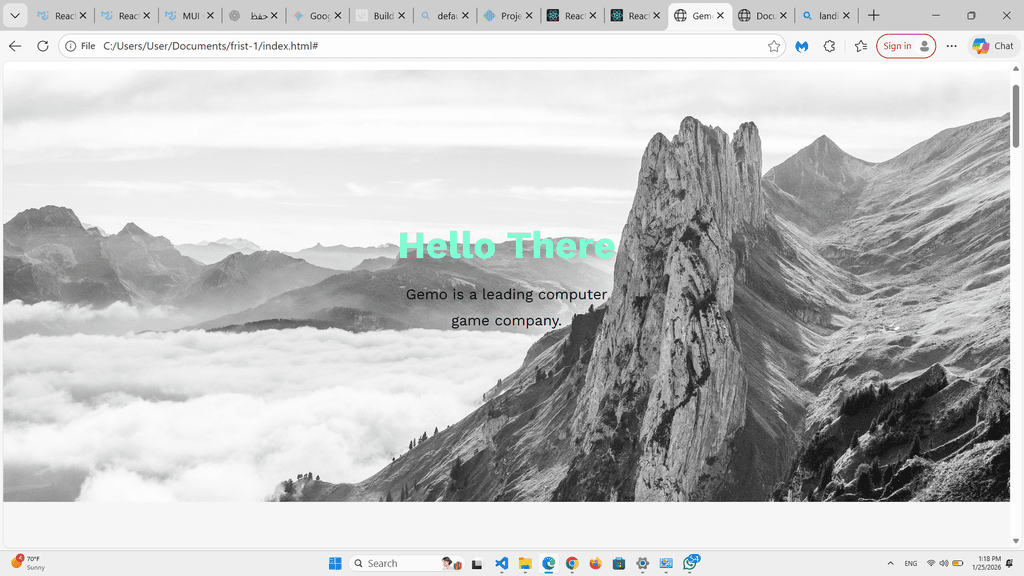This screenshot has width=1024, height=576.
Task: Refresh the page with reload icon
Action: (43, 46)
